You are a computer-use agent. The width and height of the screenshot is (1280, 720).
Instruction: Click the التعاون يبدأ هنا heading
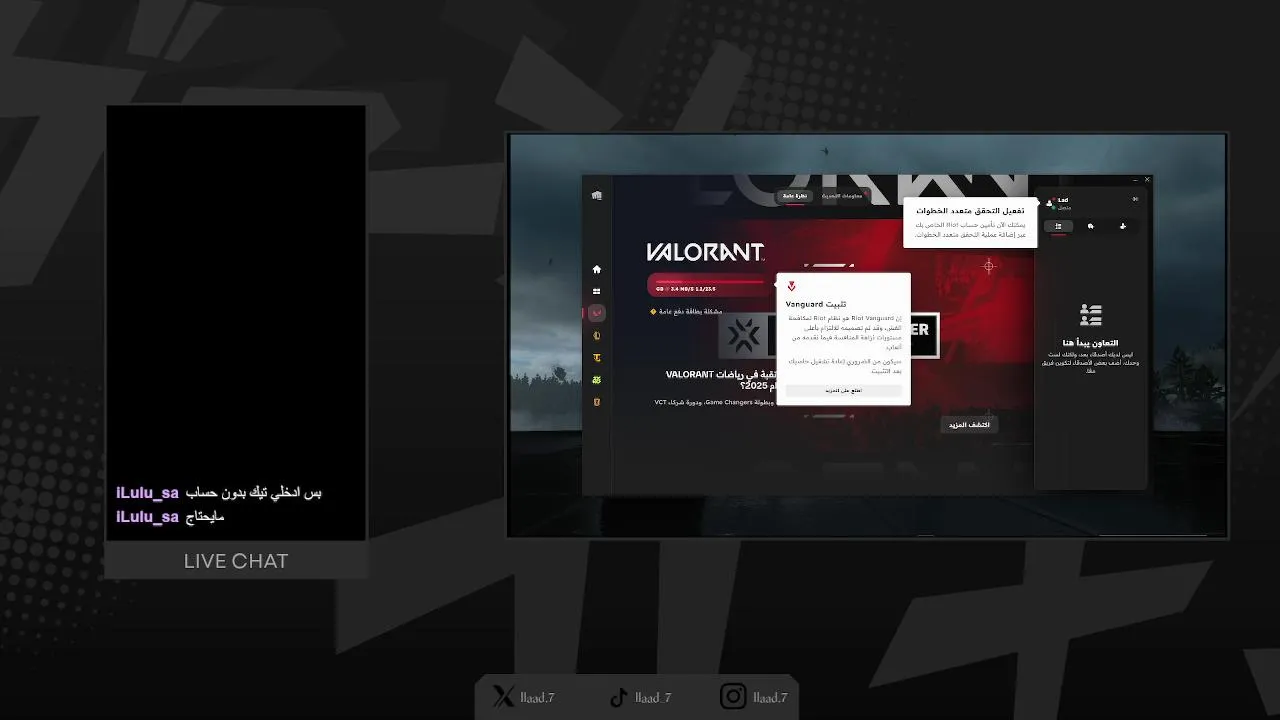coord(1091,343)
